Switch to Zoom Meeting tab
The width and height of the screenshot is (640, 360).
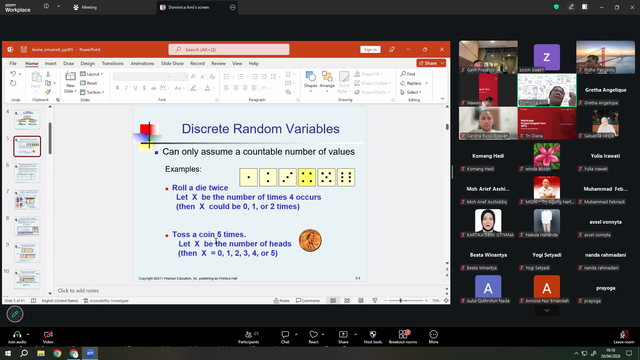point(85,7)
